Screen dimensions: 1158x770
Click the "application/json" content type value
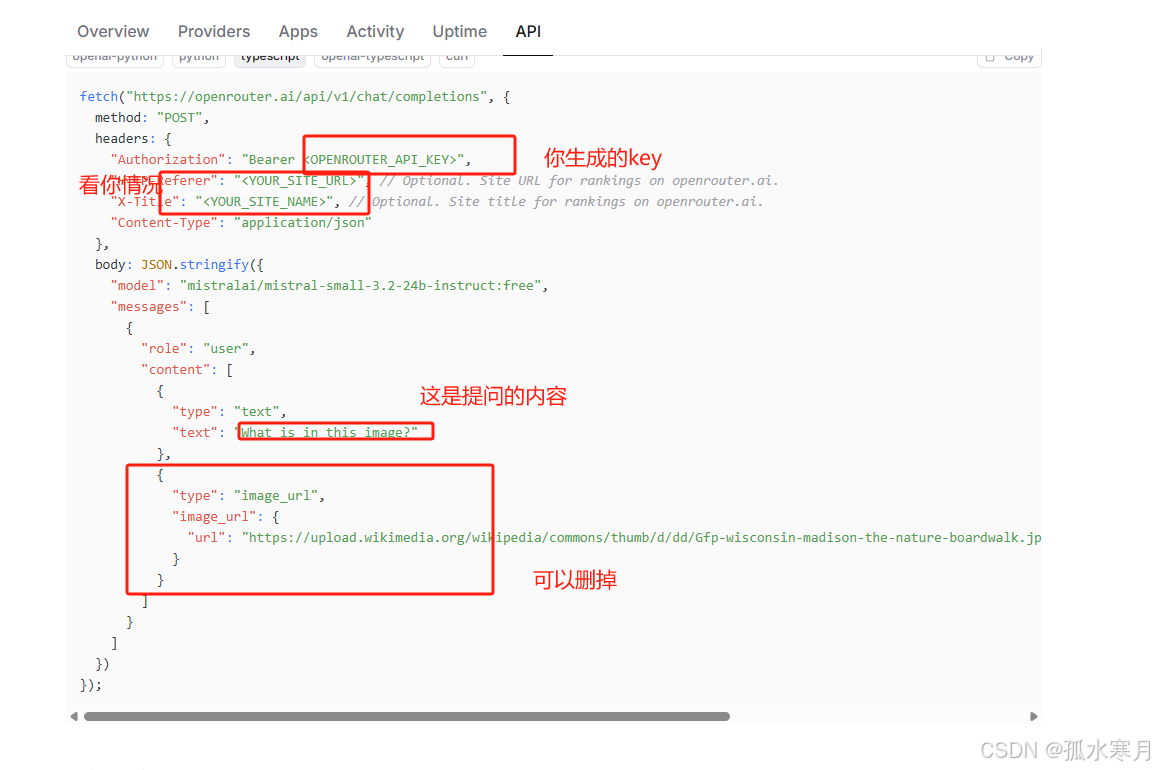(x=303, y=223)
